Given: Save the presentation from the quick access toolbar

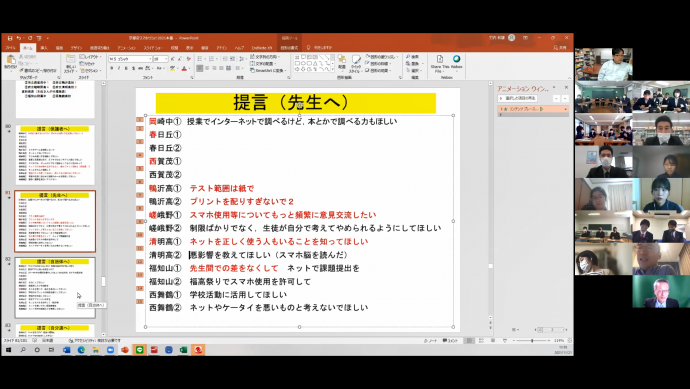Looking at the screenshot, I should tap(10, 38).
